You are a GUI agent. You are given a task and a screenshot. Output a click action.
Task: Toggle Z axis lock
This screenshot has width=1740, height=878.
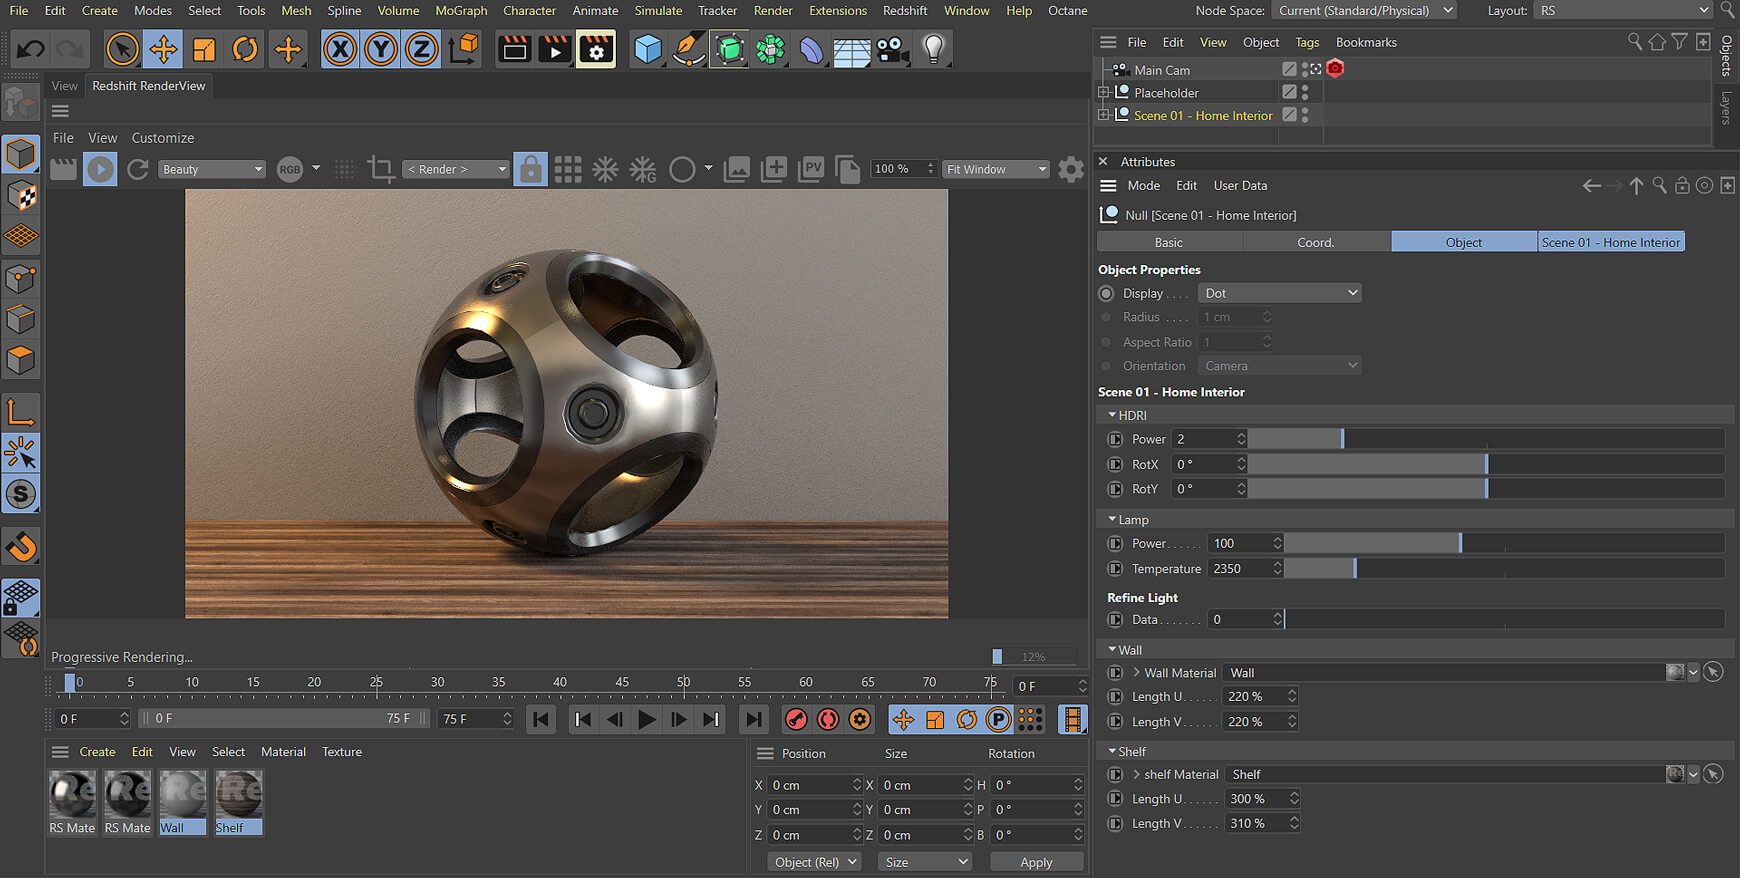422,49
